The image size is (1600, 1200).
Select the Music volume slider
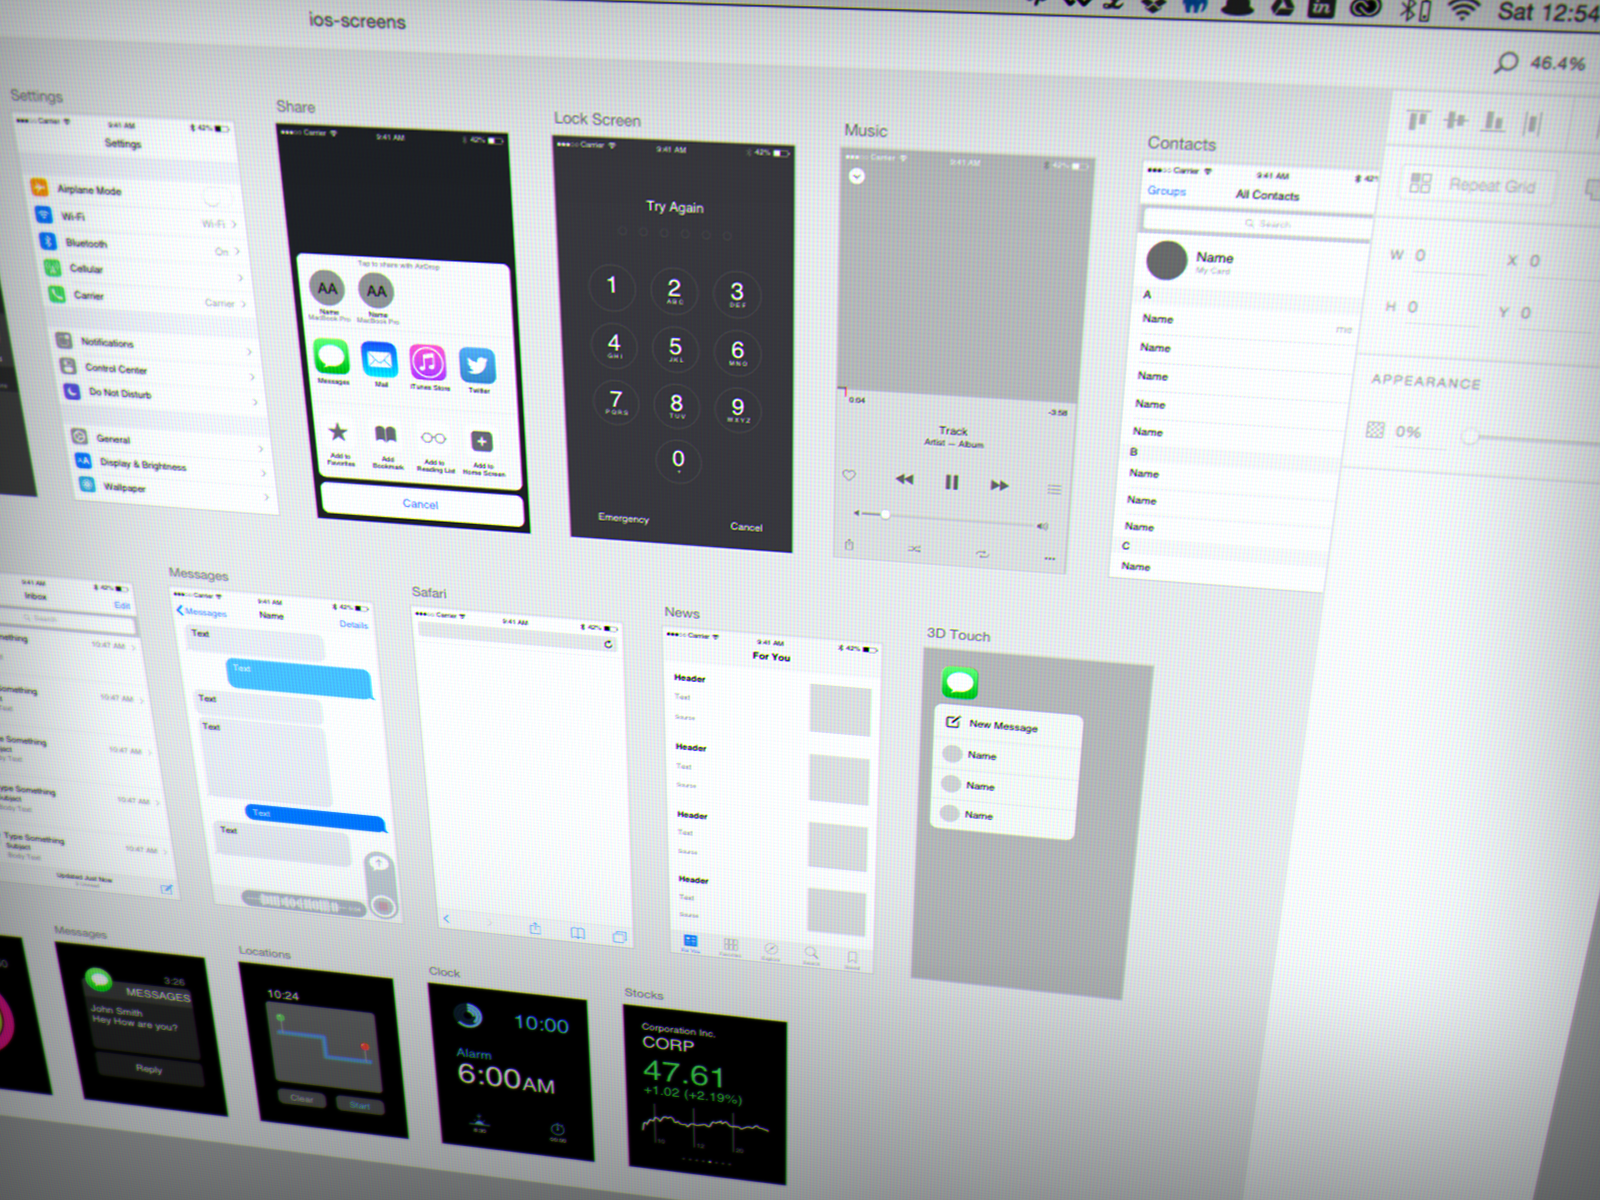(950, 520)
